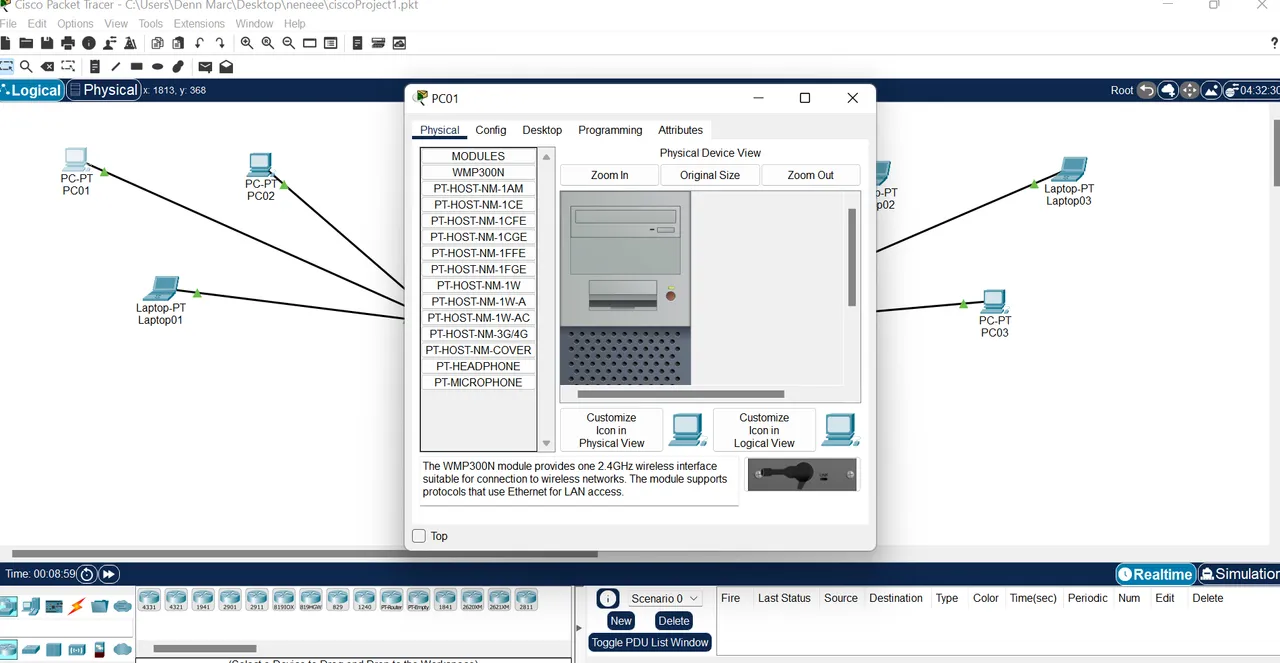Open the Network Information icon in toolbar

coord(89,43)
